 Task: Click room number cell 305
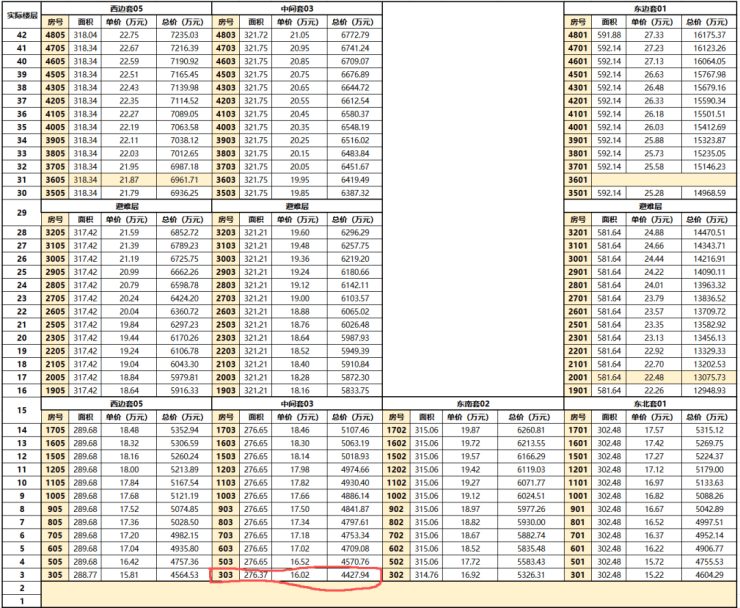(55, 575)
